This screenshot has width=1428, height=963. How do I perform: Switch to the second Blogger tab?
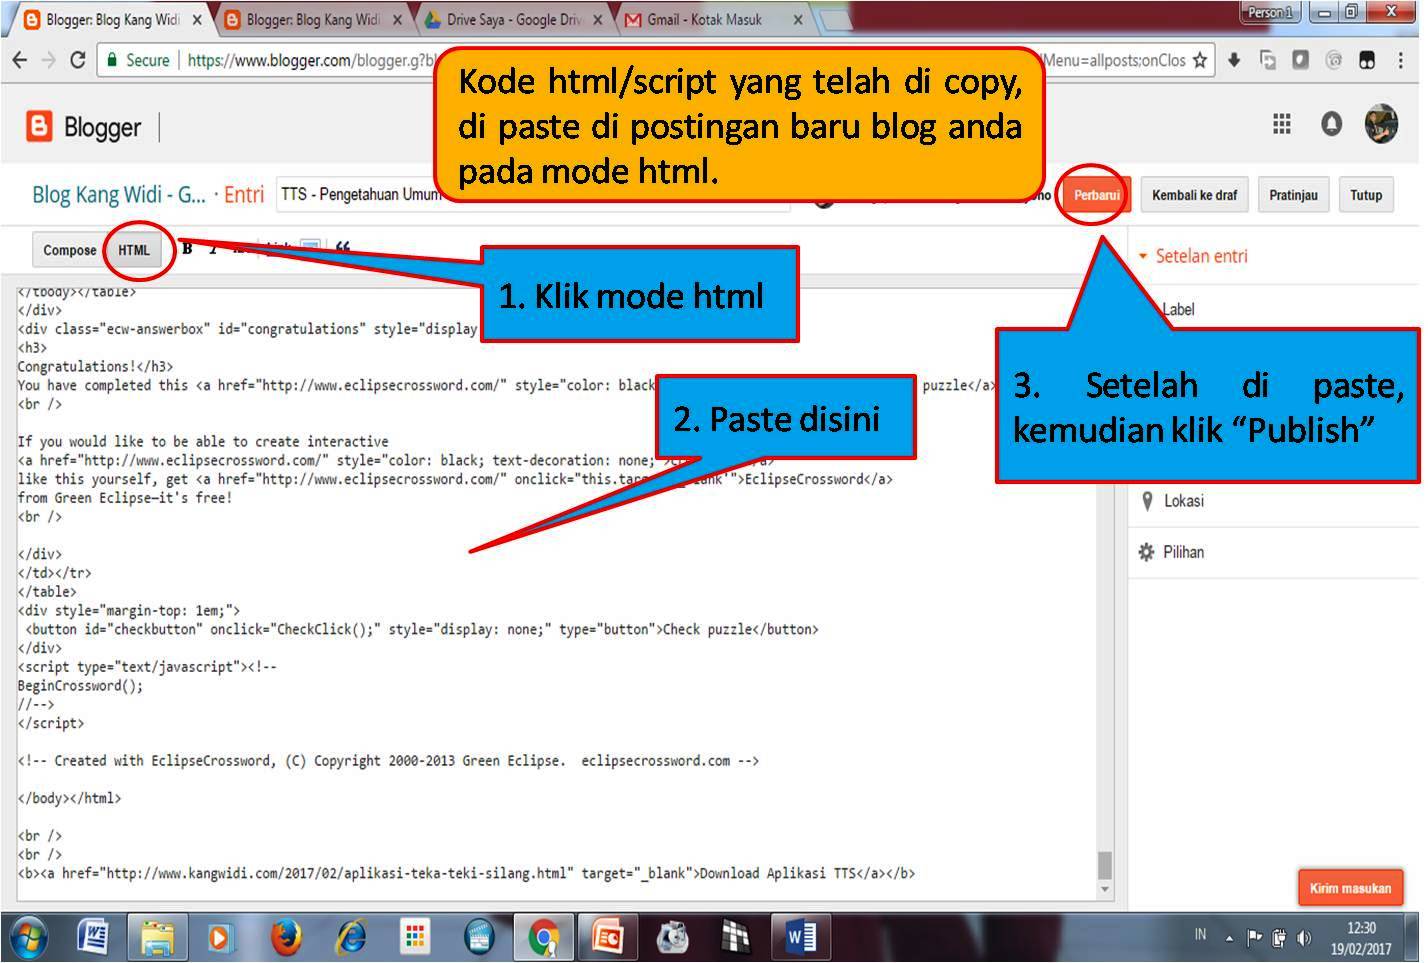(312, 19)
